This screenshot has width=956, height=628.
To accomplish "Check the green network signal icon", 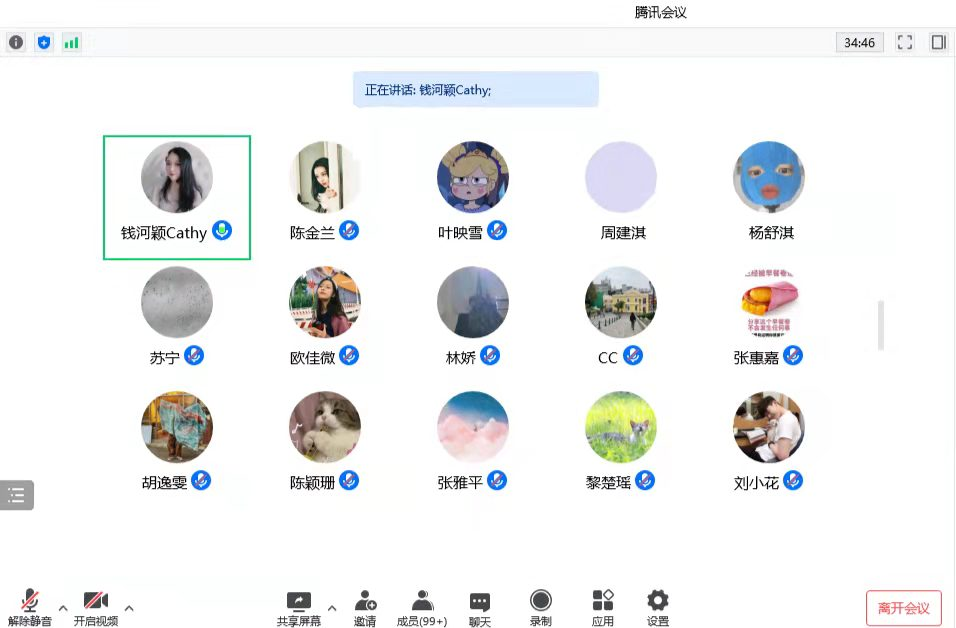I will click(71, 42).
